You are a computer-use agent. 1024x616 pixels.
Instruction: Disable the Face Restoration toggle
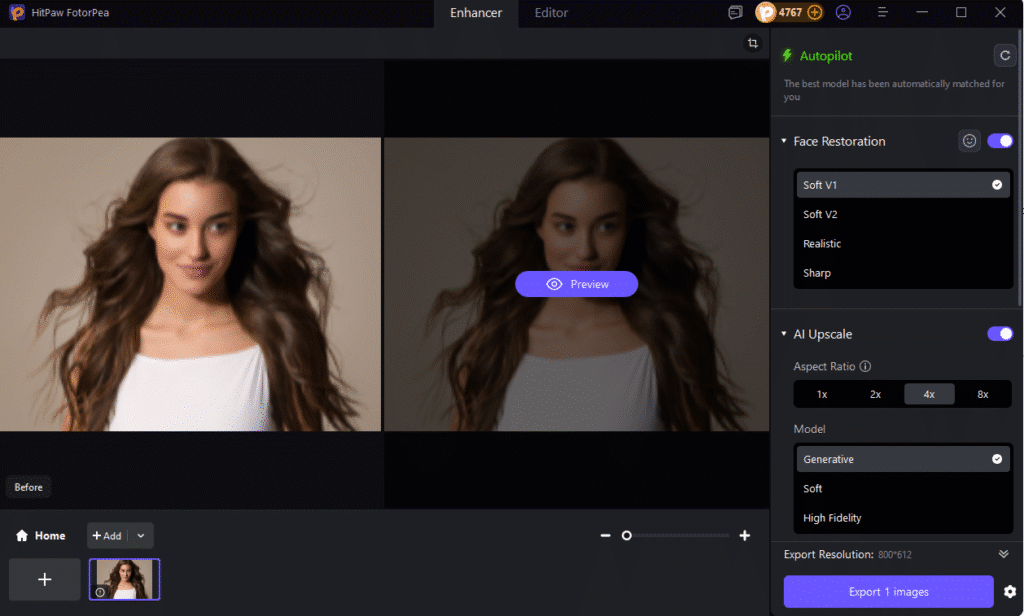click(1000, 141)
